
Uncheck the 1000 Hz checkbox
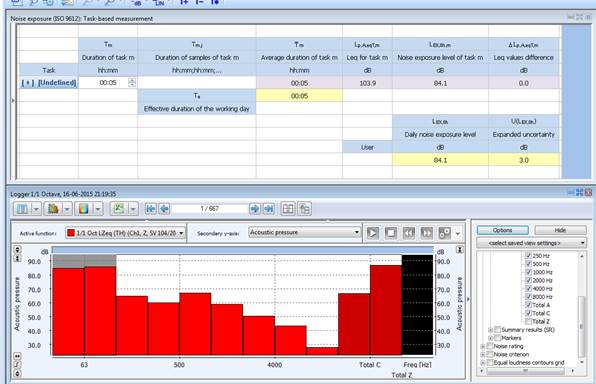tap(528, 272)
